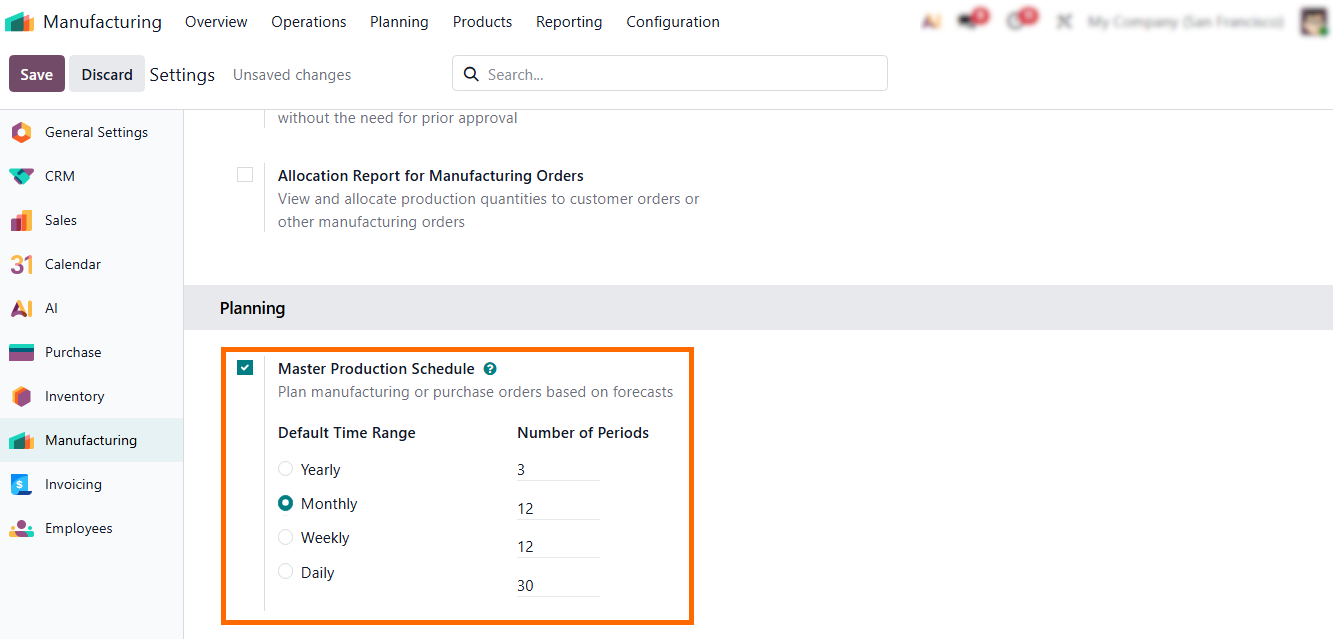1333x639 pixels.
Task: Choose the Weekly time range option
Action: pyautogui.click(x=285, y=537)
